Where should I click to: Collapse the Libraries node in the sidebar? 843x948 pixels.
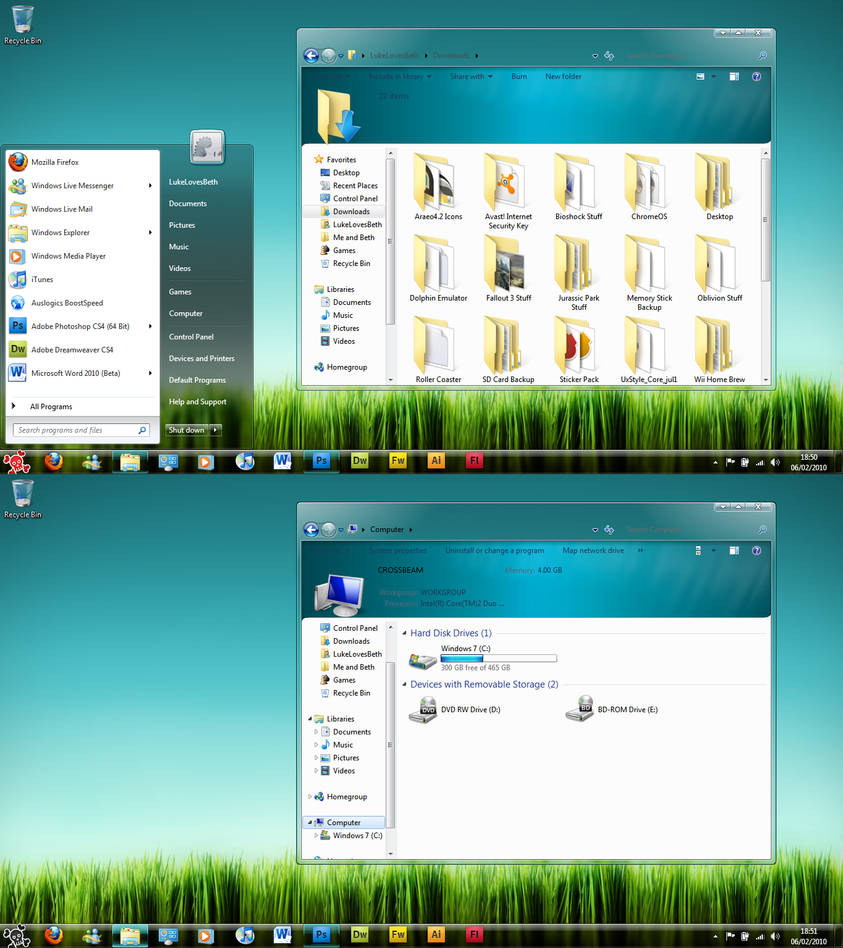pos(312,288)
